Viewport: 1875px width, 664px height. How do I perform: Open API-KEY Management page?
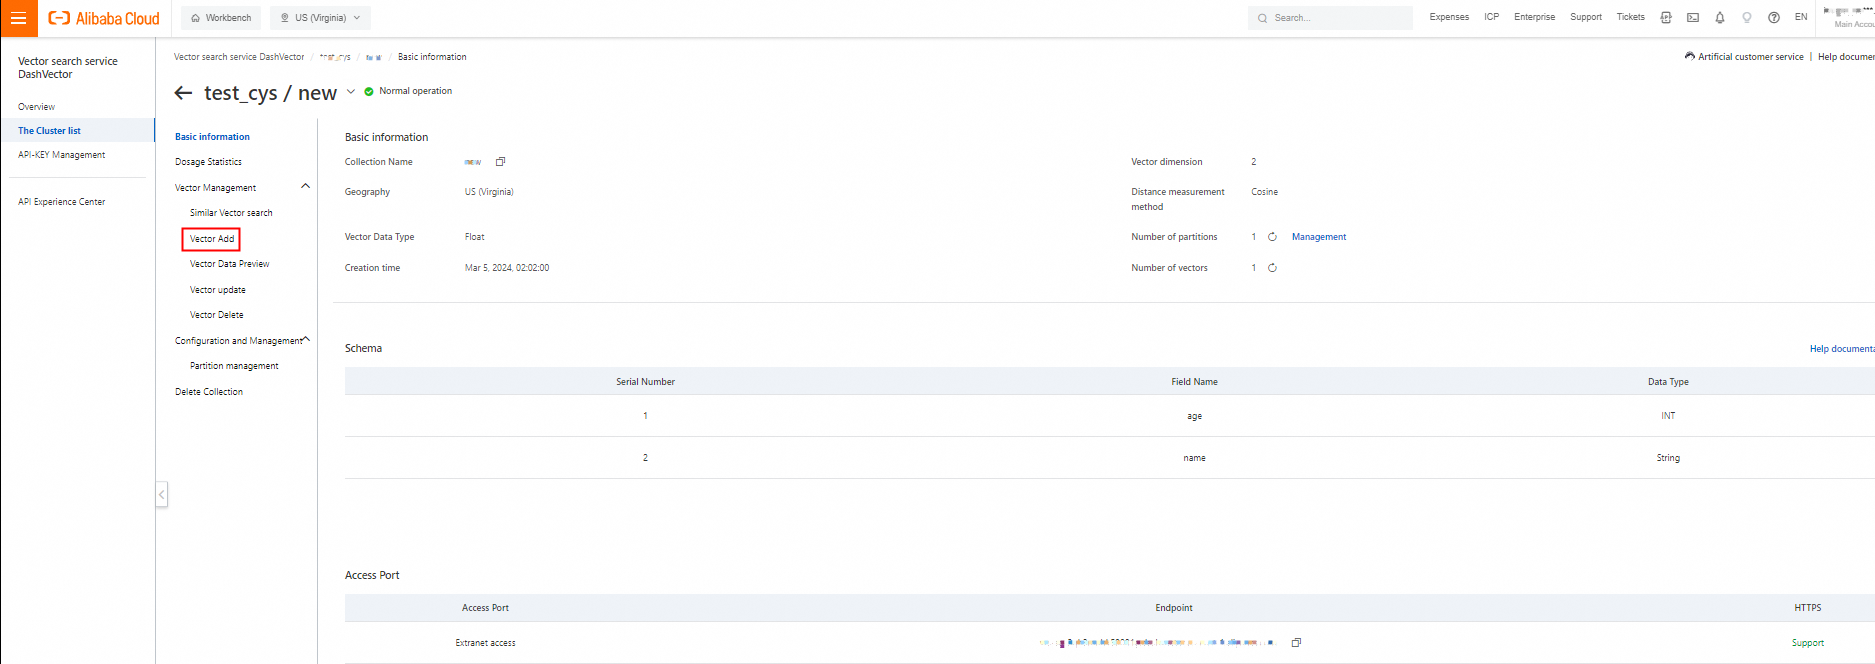(62, 155)
